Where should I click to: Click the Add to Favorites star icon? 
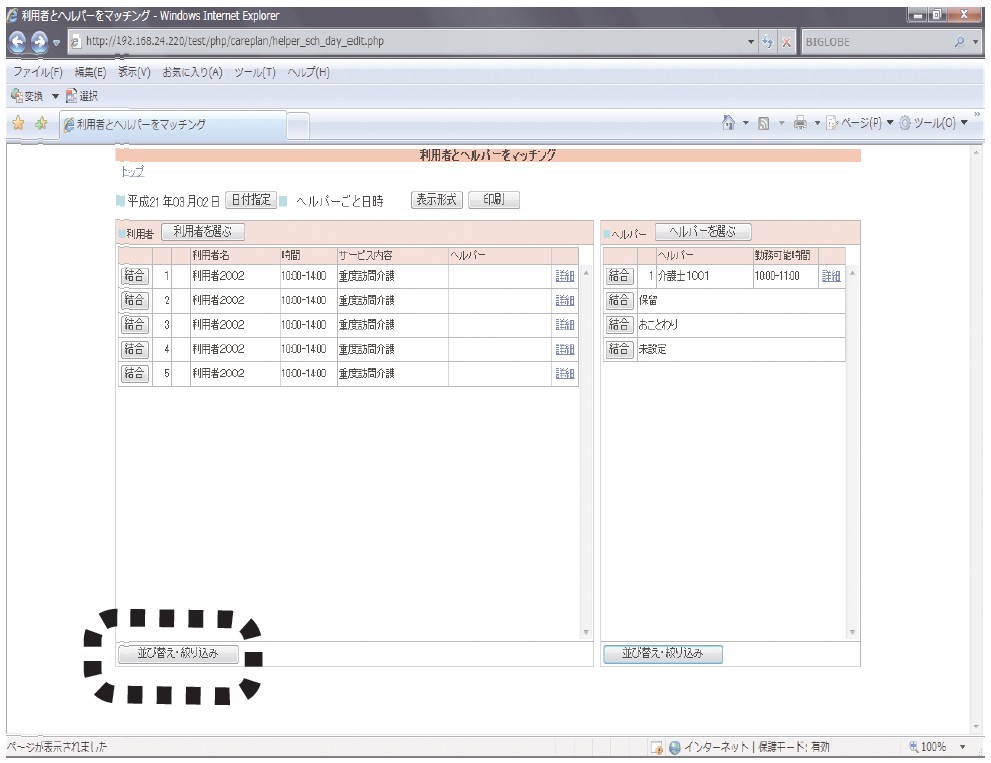(x=41, y=123)
